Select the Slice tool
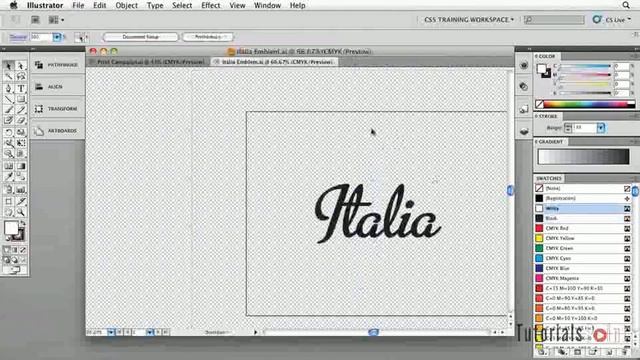 click(x=21, y=201)
